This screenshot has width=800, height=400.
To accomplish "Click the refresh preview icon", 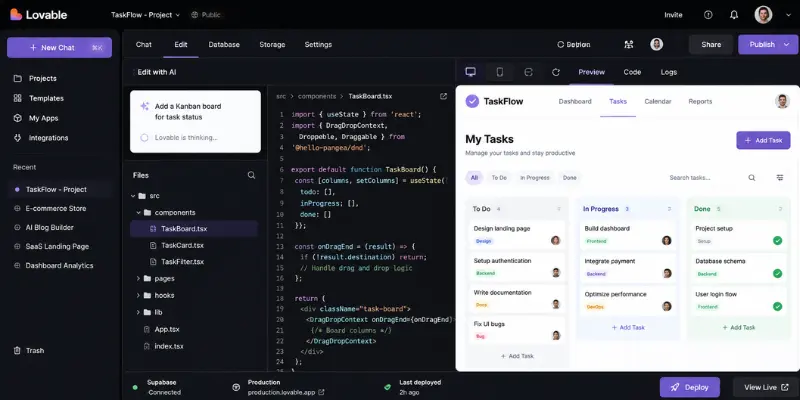I will [556, 72].
